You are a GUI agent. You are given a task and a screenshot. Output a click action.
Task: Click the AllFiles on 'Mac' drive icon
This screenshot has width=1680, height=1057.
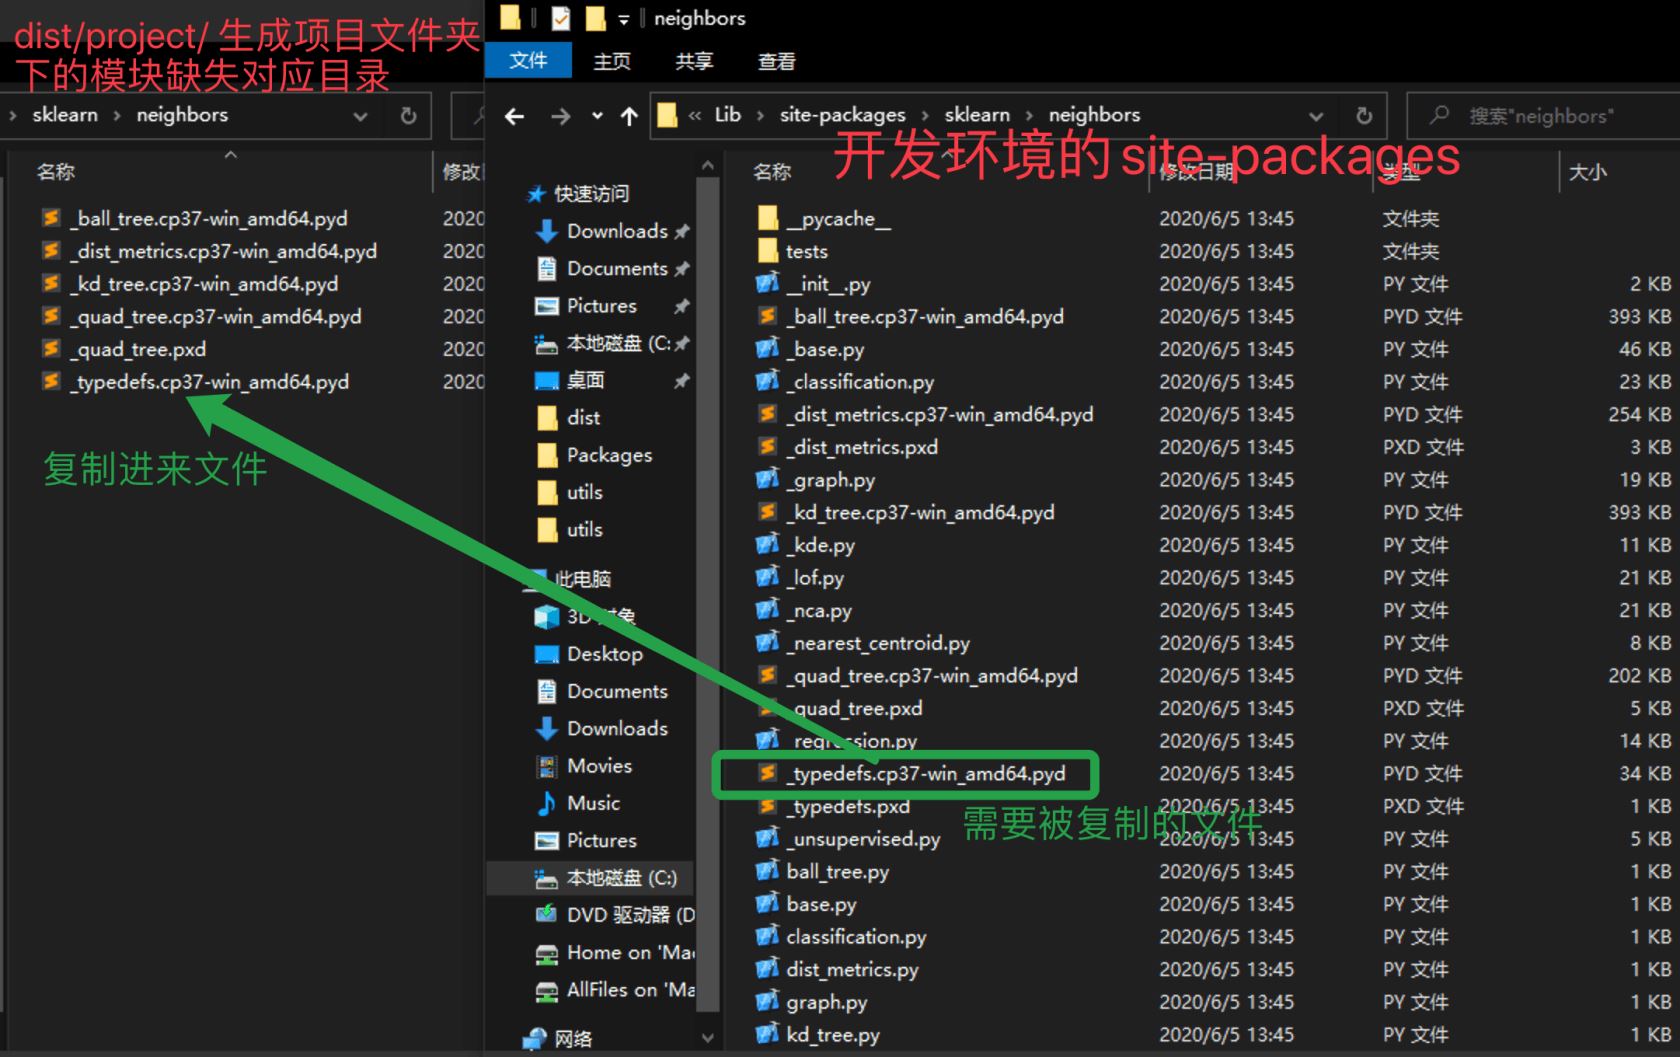coord(547,990)
